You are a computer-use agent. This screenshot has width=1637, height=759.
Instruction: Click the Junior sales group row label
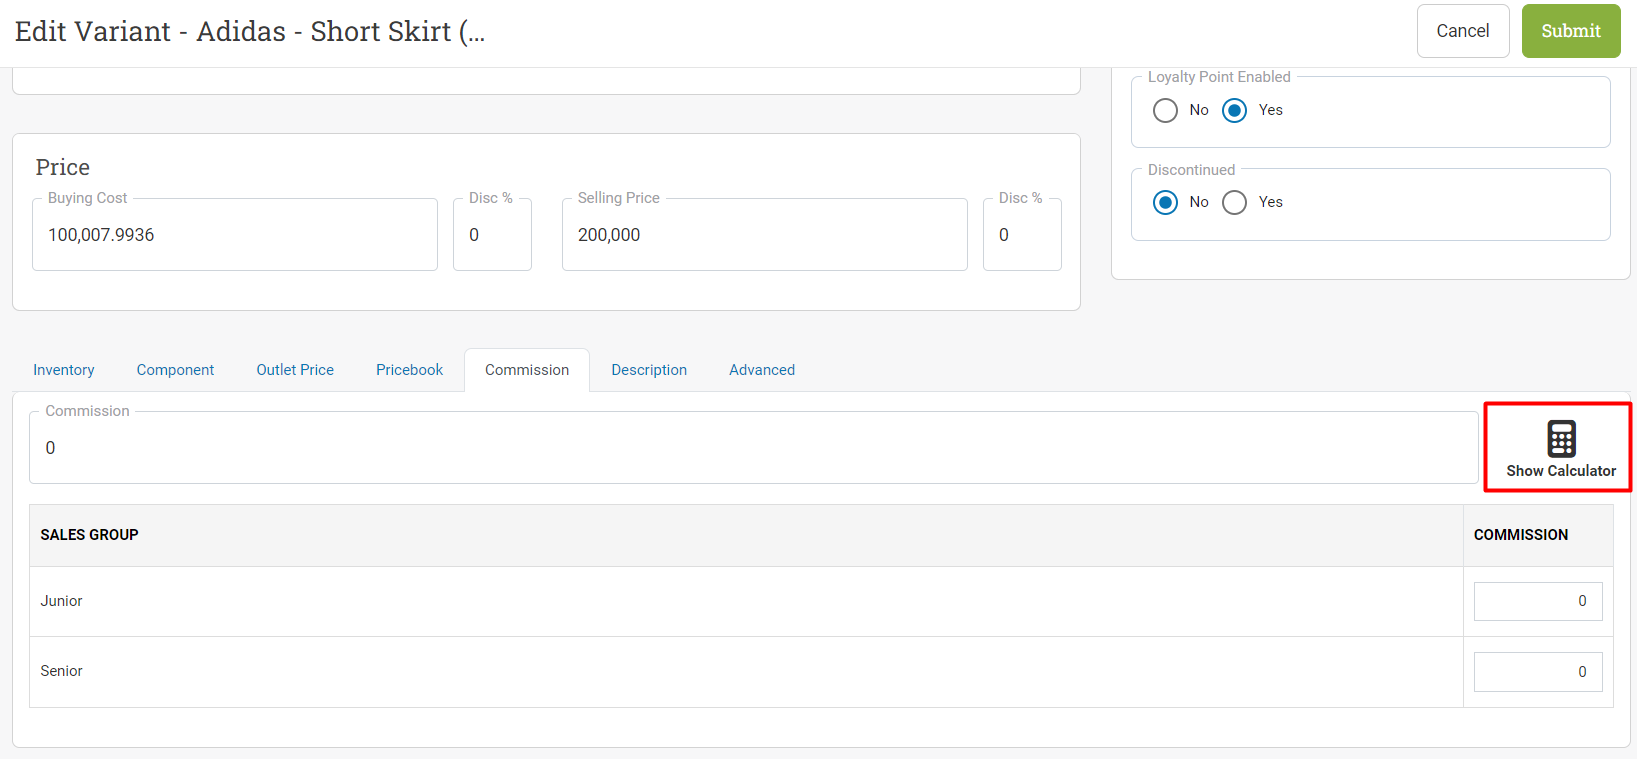click(x=61, y=601)
